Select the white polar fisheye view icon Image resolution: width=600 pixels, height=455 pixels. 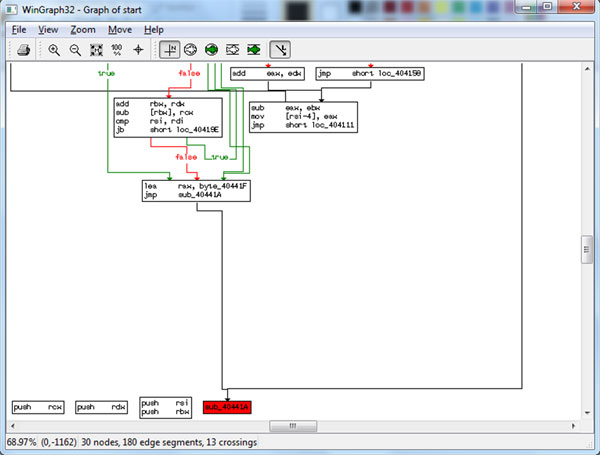click(190, 50)
